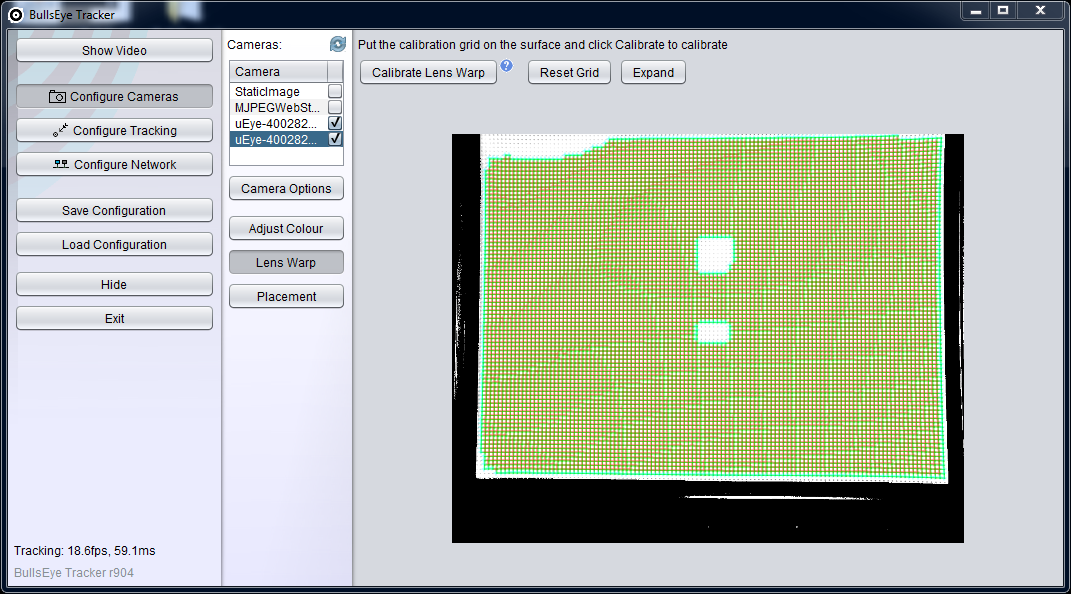Click the Save Configuration button
This screenshot has height=594, width=1071.
[x=114, y=211]
